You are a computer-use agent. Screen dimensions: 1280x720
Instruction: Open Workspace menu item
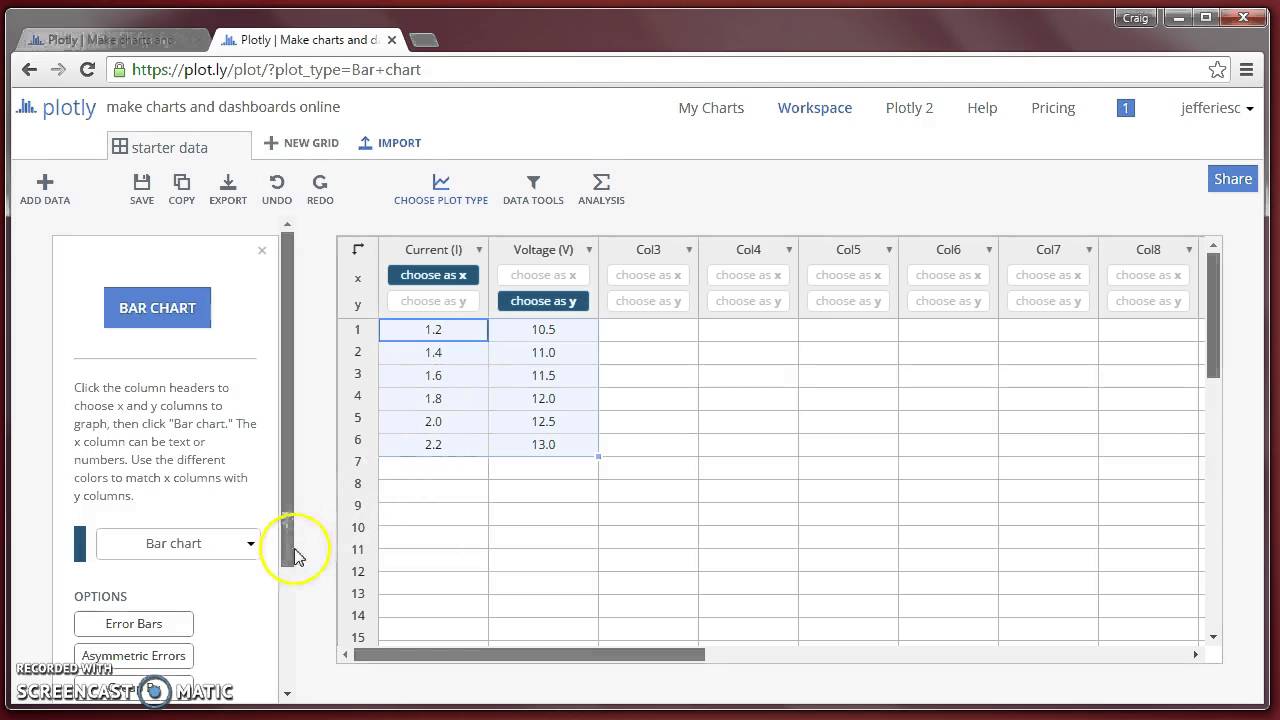click(815, 108)
